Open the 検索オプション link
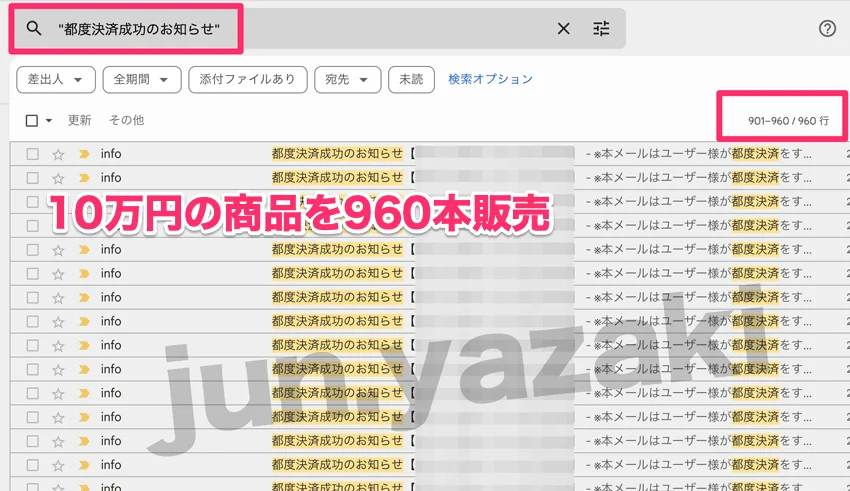The image size is (850, 491). [x=491, y=79]
